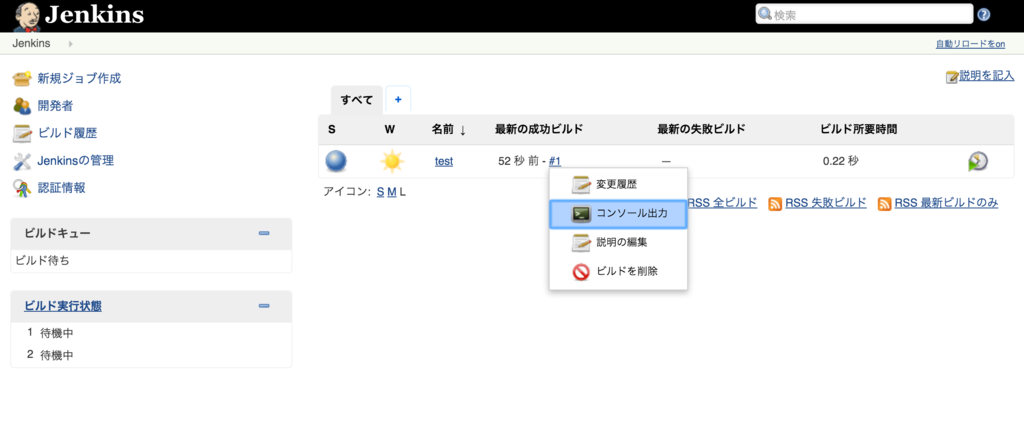Sort by ビルド所要時間 column header

point(859,129)
